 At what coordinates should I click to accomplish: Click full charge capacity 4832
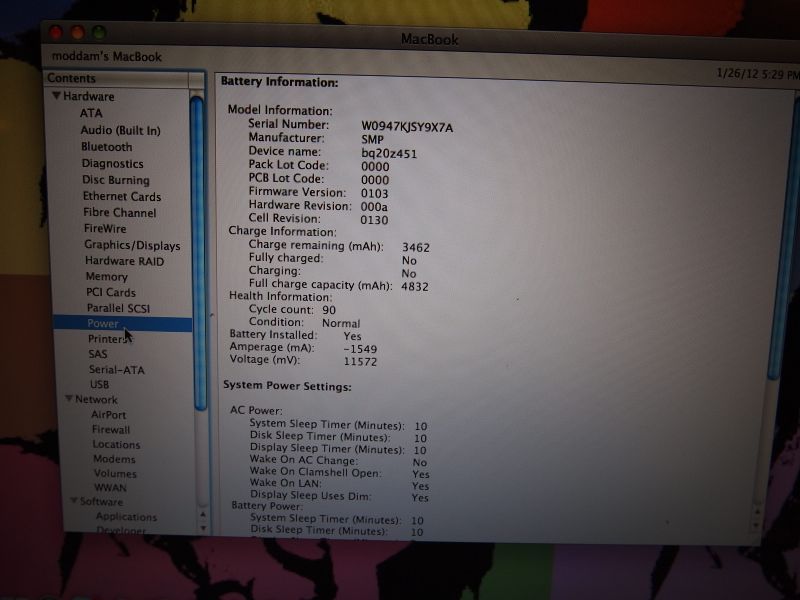[415, 287]
